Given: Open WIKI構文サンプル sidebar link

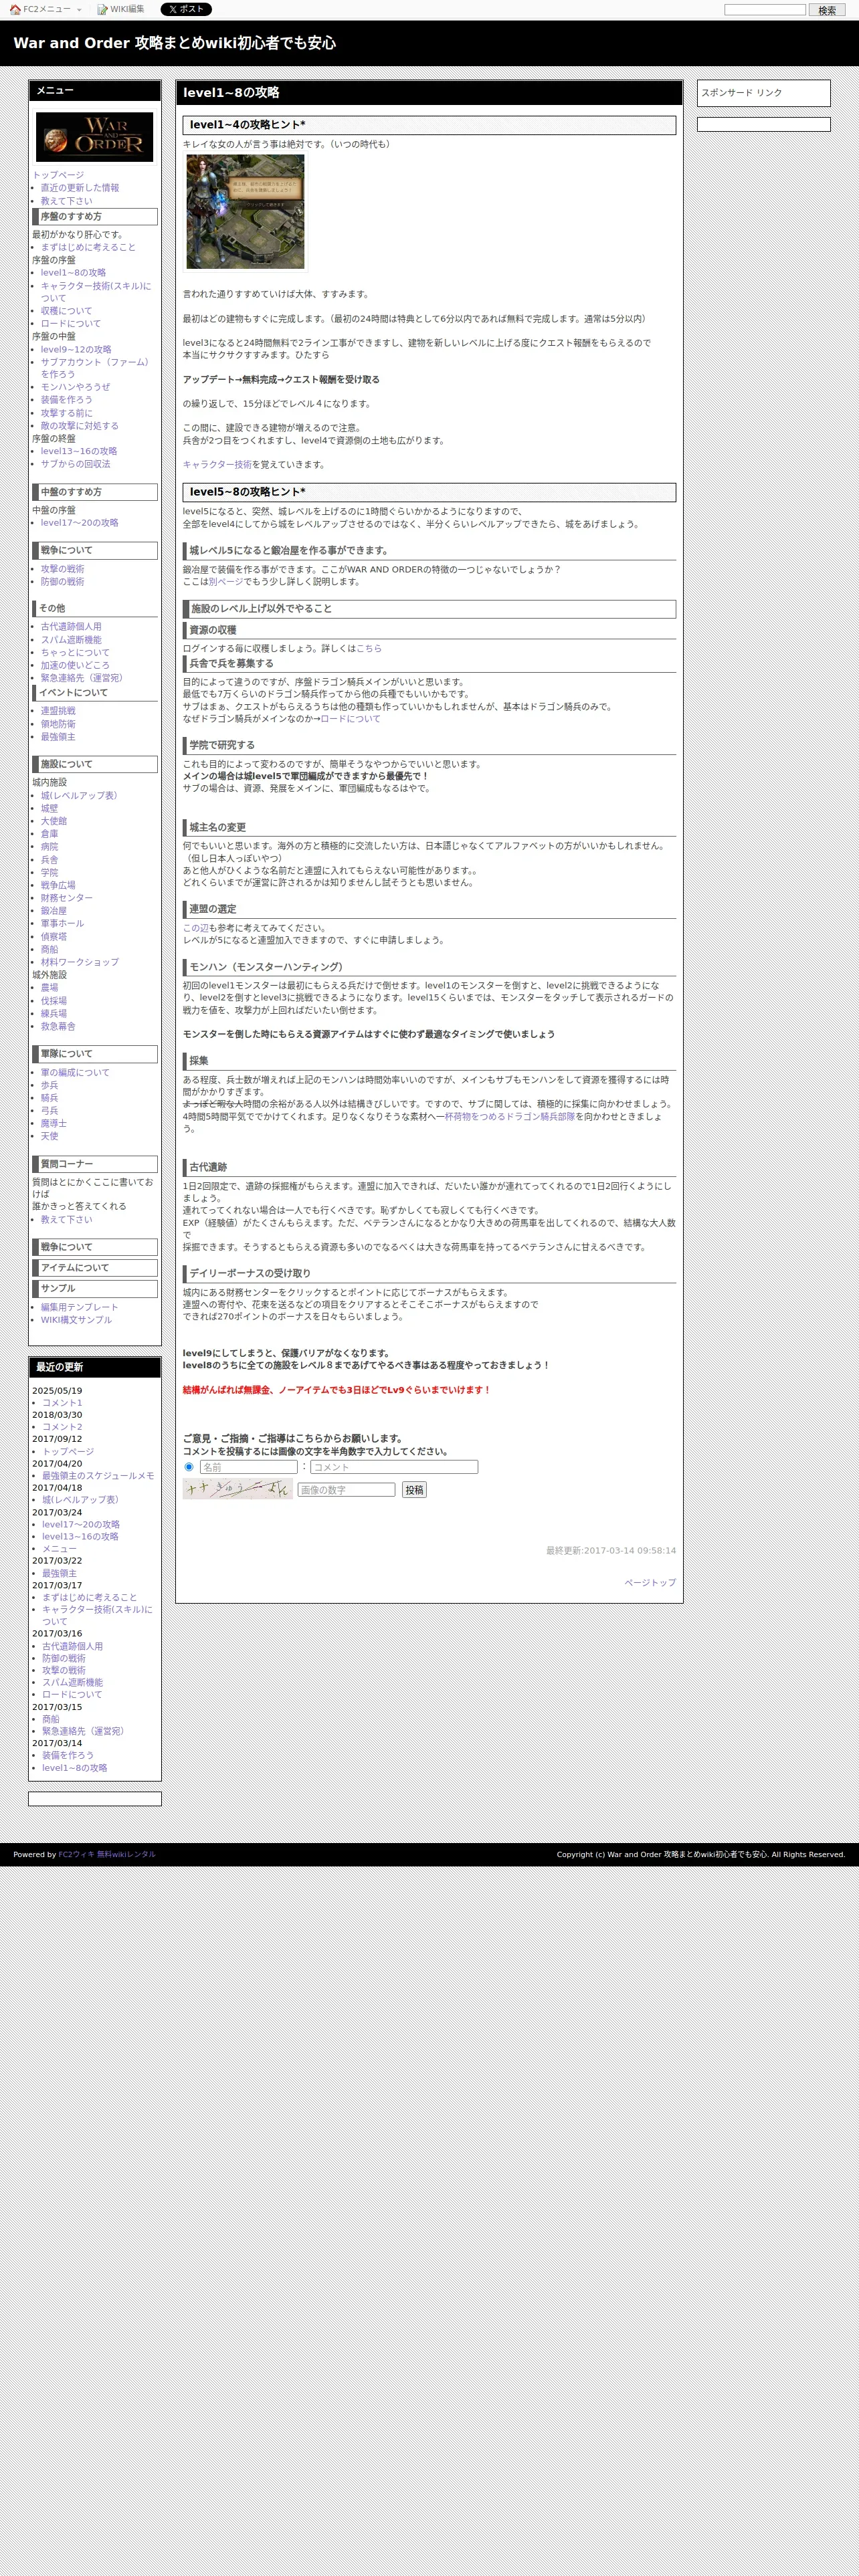Looking at the screenshot, I should pyautogui.click(x=77, y=1320).
